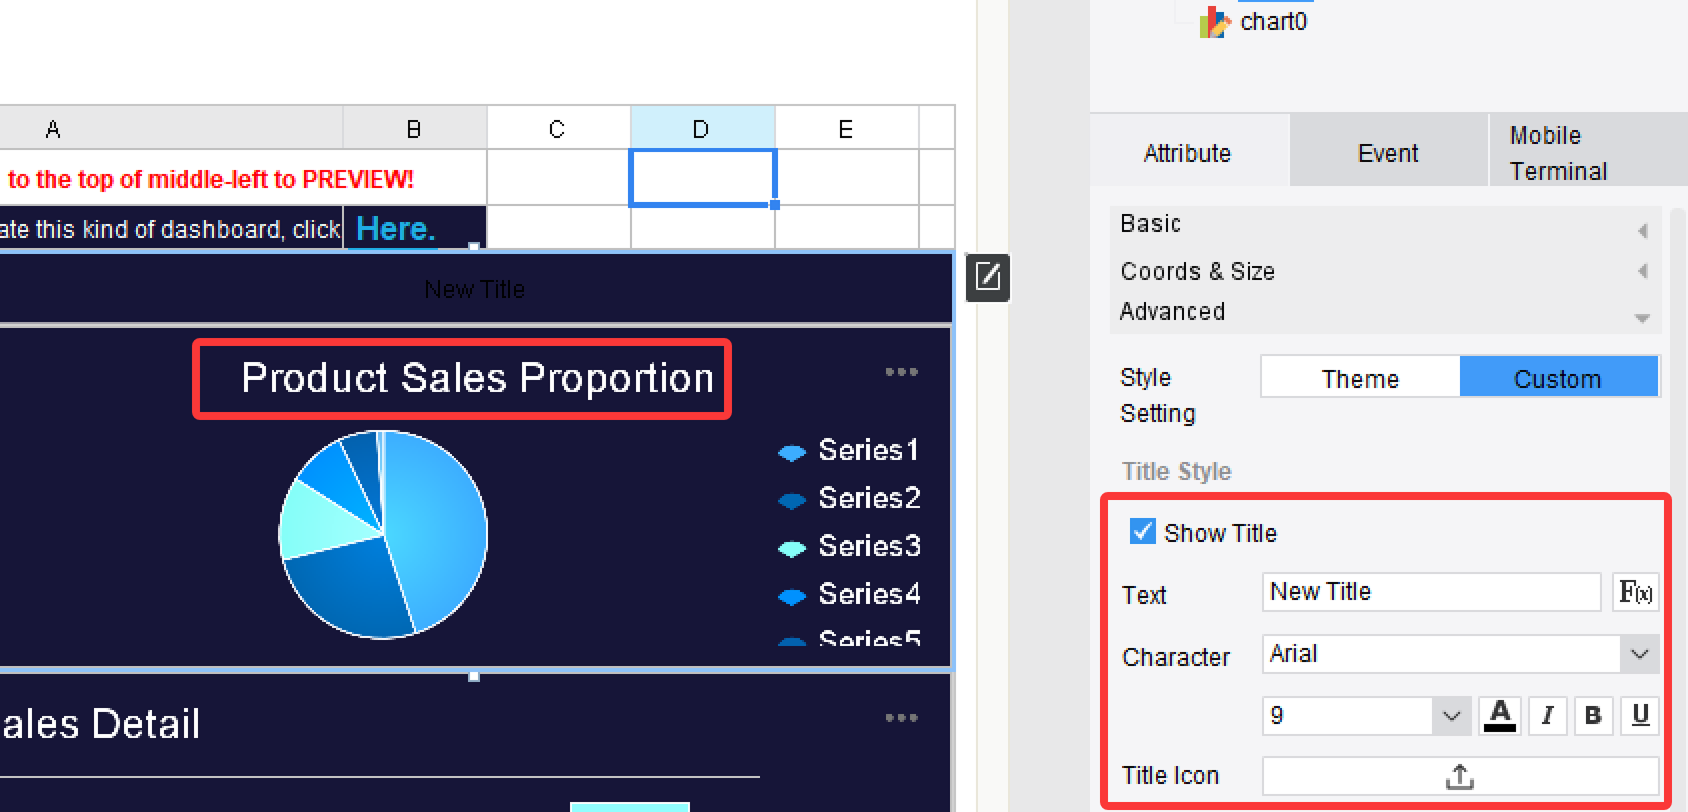The image size is (1688, 812).
Task: Switch style setting to Custom
Action: click(x=1558, y=378)
